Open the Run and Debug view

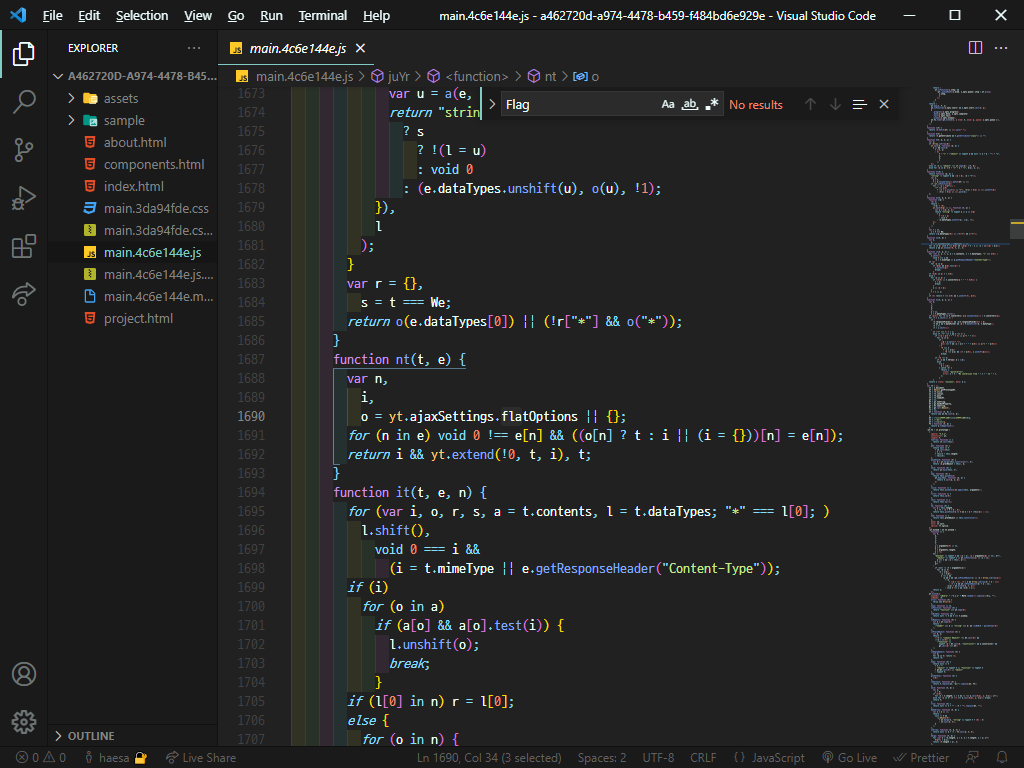point(24,198)
